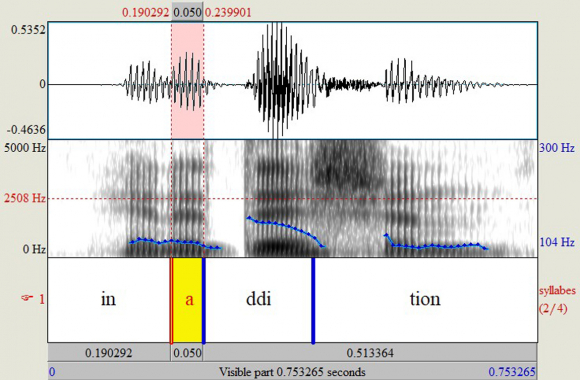Click the loudest waveform burst of 'ddi'
Viewport: 580px width, 380px height.
[x=280, y=80]
